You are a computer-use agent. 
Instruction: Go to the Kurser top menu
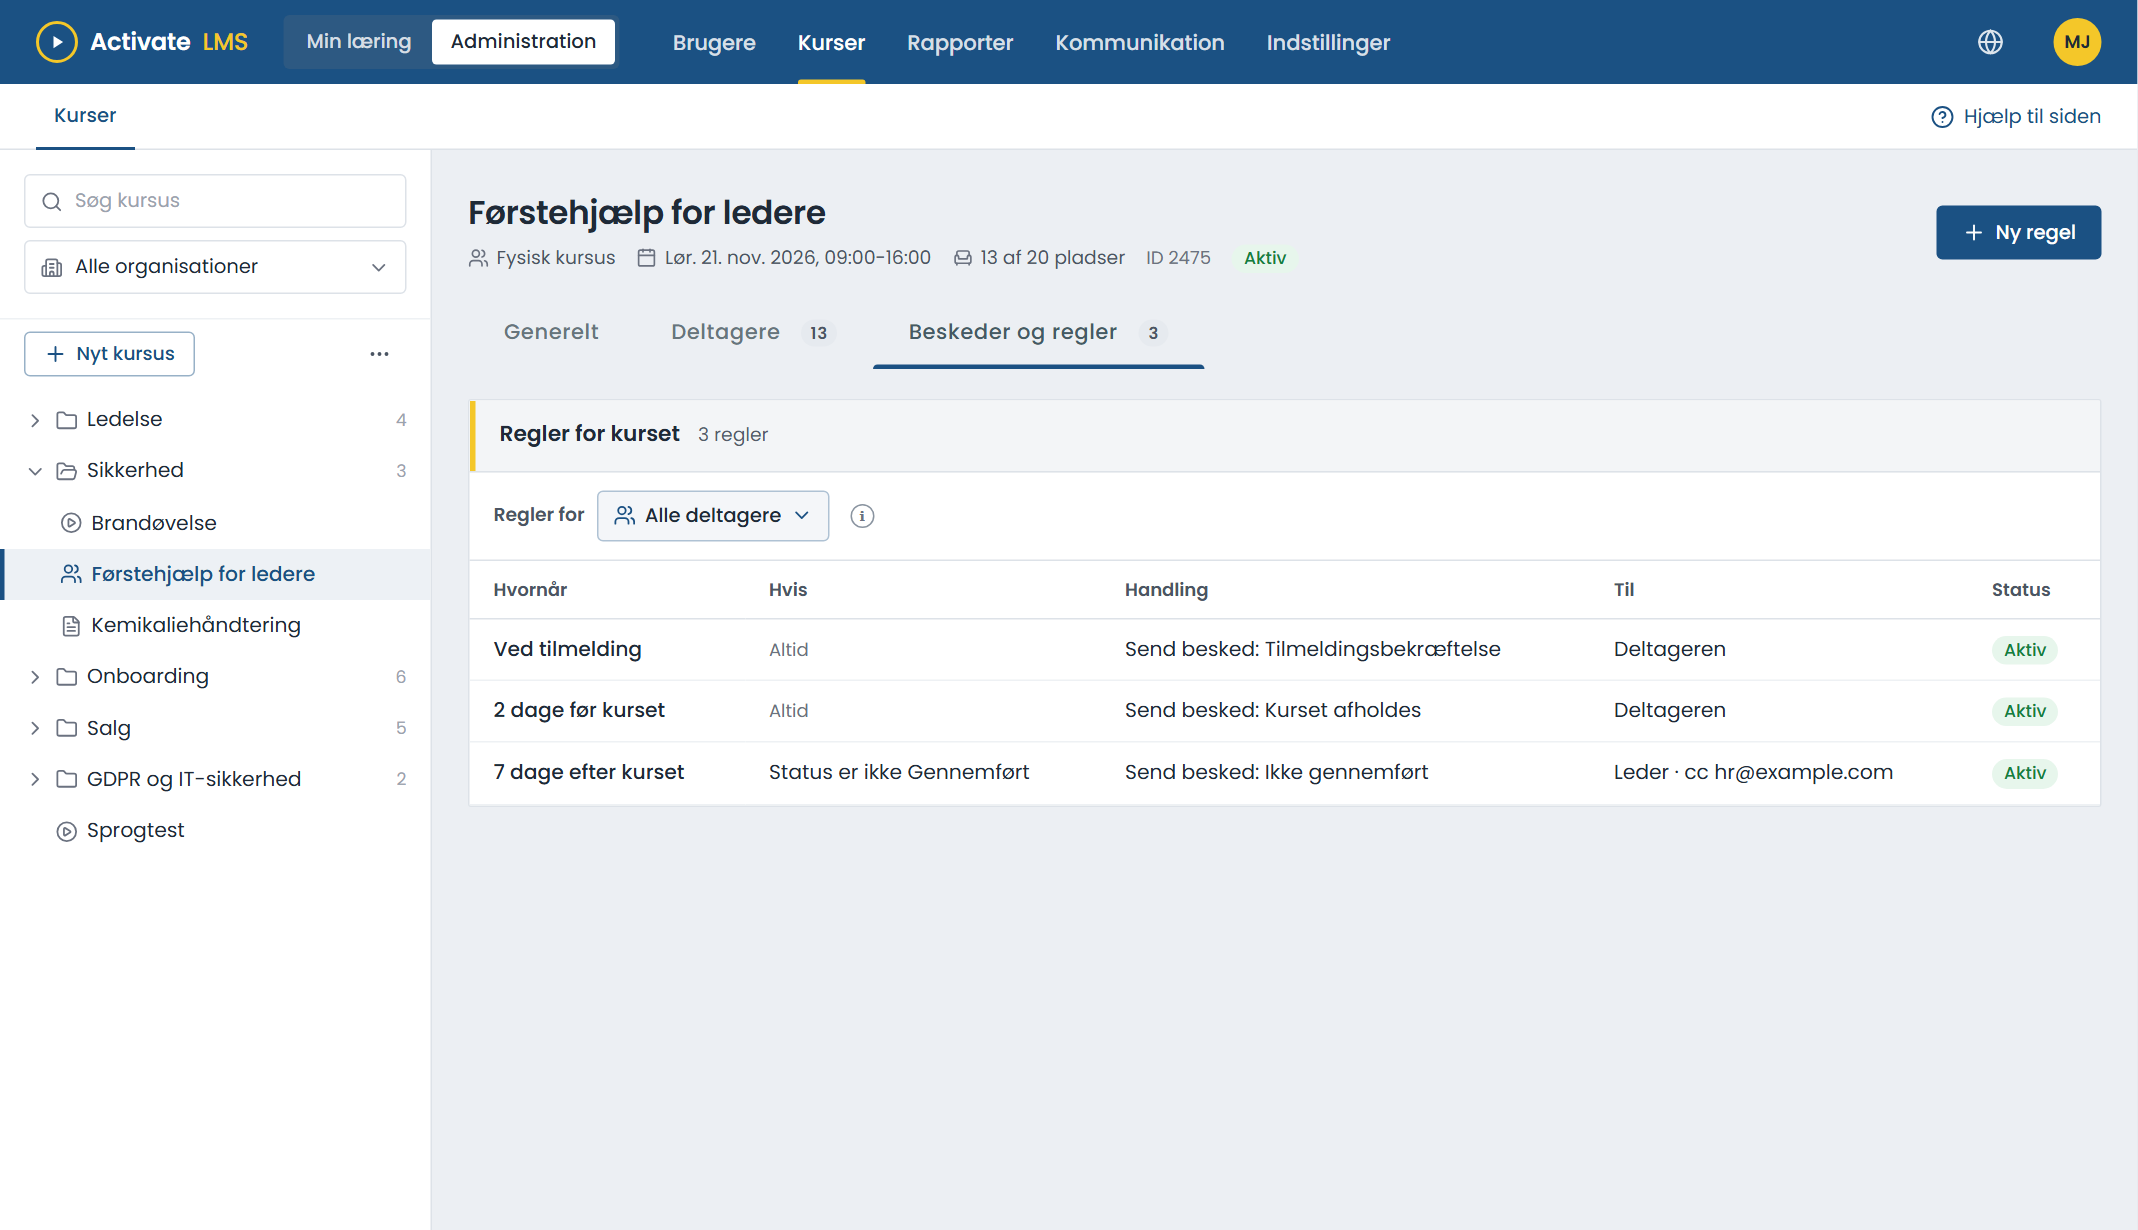[831, 43]
